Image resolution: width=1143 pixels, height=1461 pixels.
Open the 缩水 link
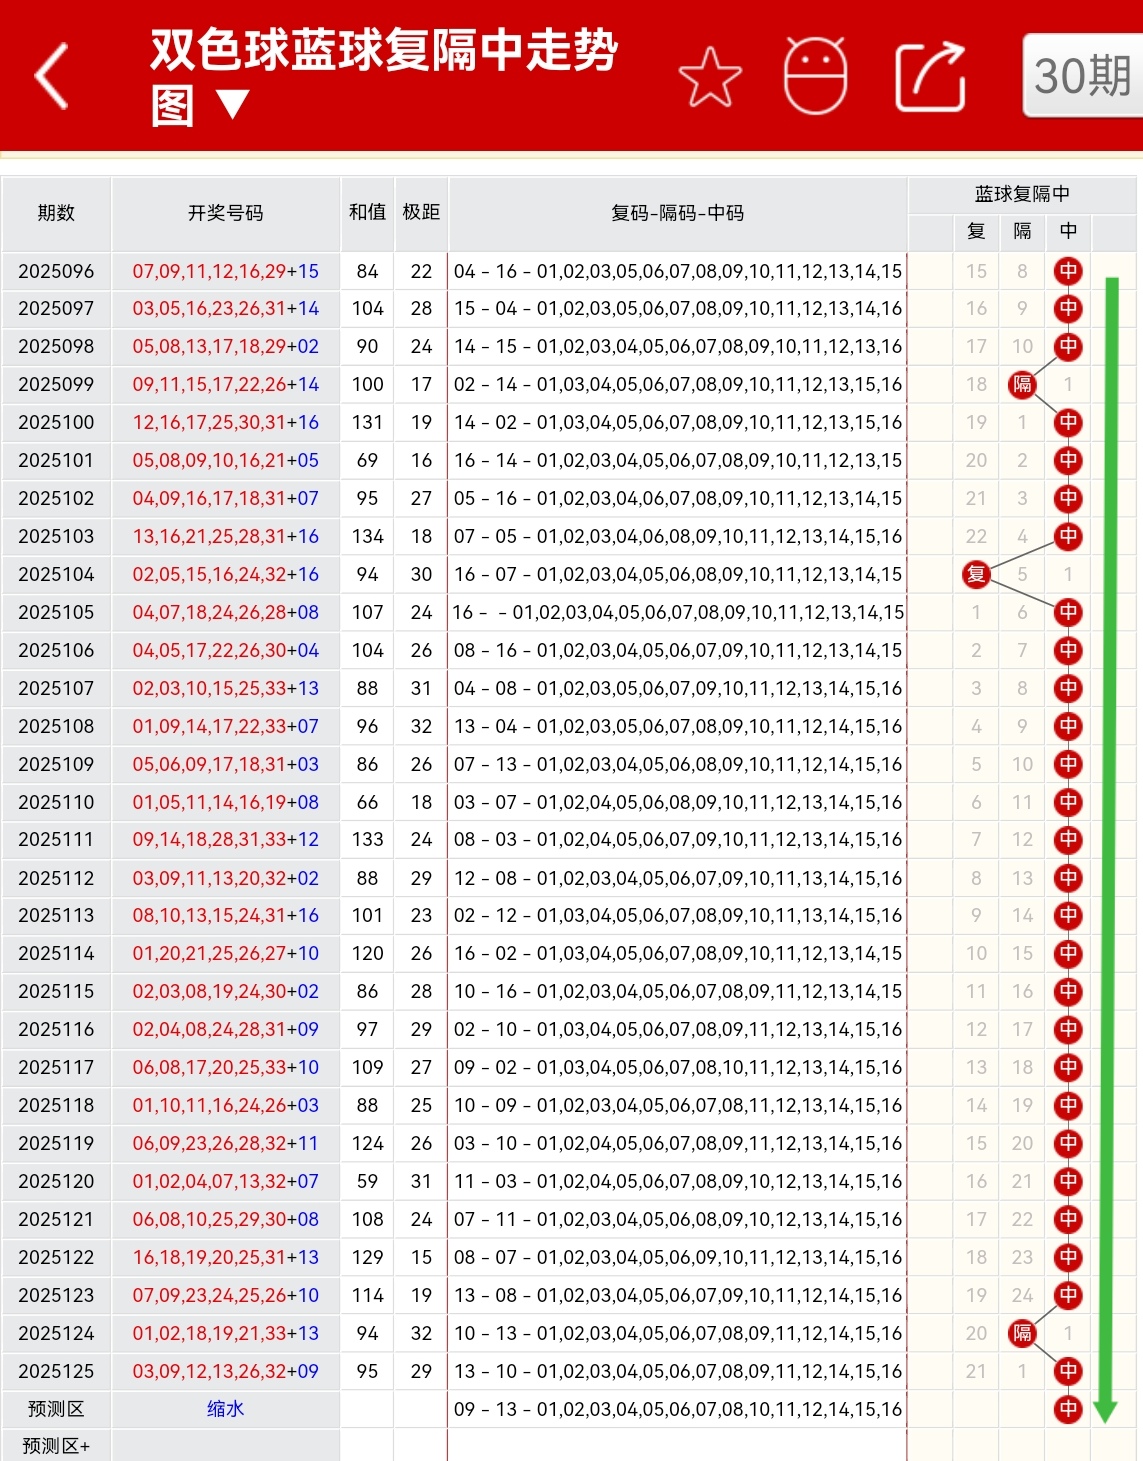225,1409
